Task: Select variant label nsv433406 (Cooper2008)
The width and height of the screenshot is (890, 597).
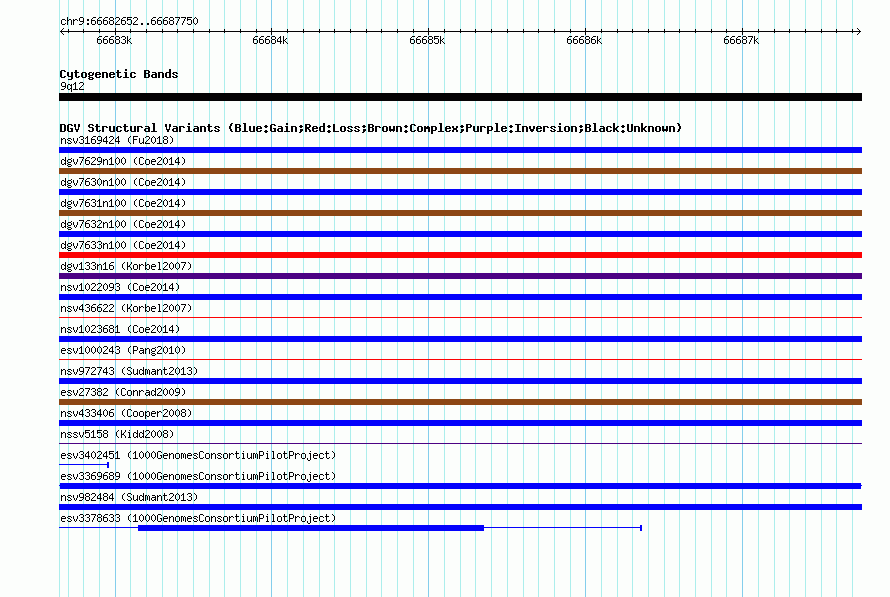Action: 126,413
